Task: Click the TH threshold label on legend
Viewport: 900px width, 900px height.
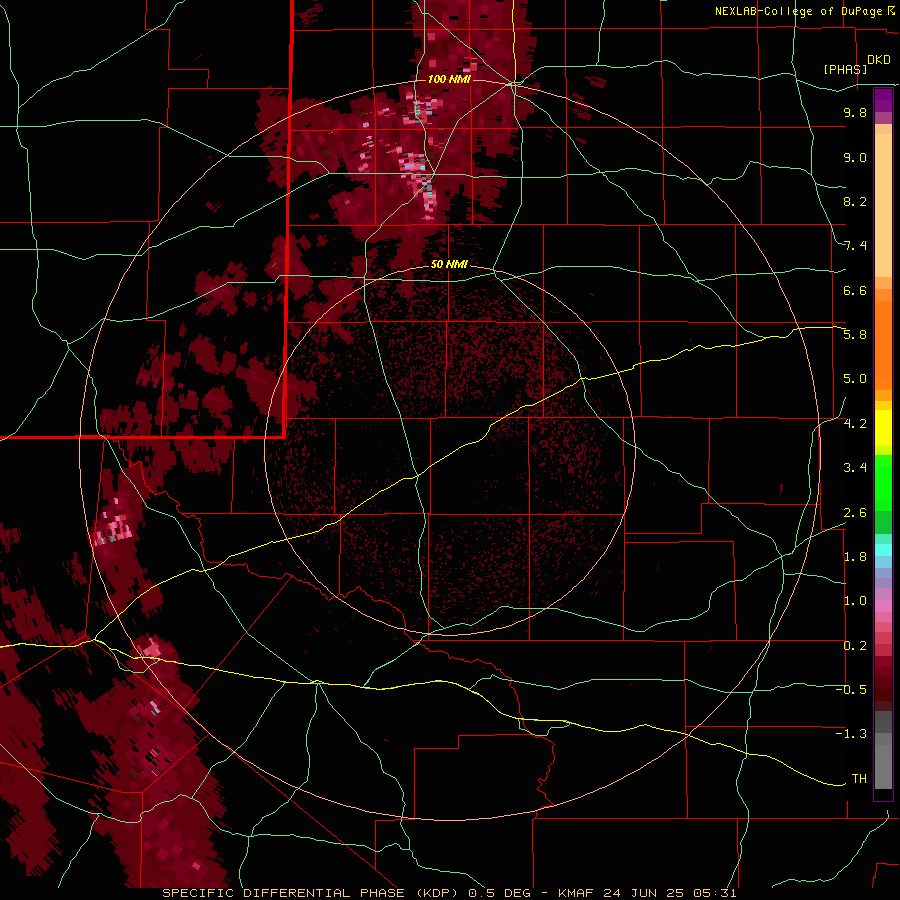Action: click(x=859, y=779)
